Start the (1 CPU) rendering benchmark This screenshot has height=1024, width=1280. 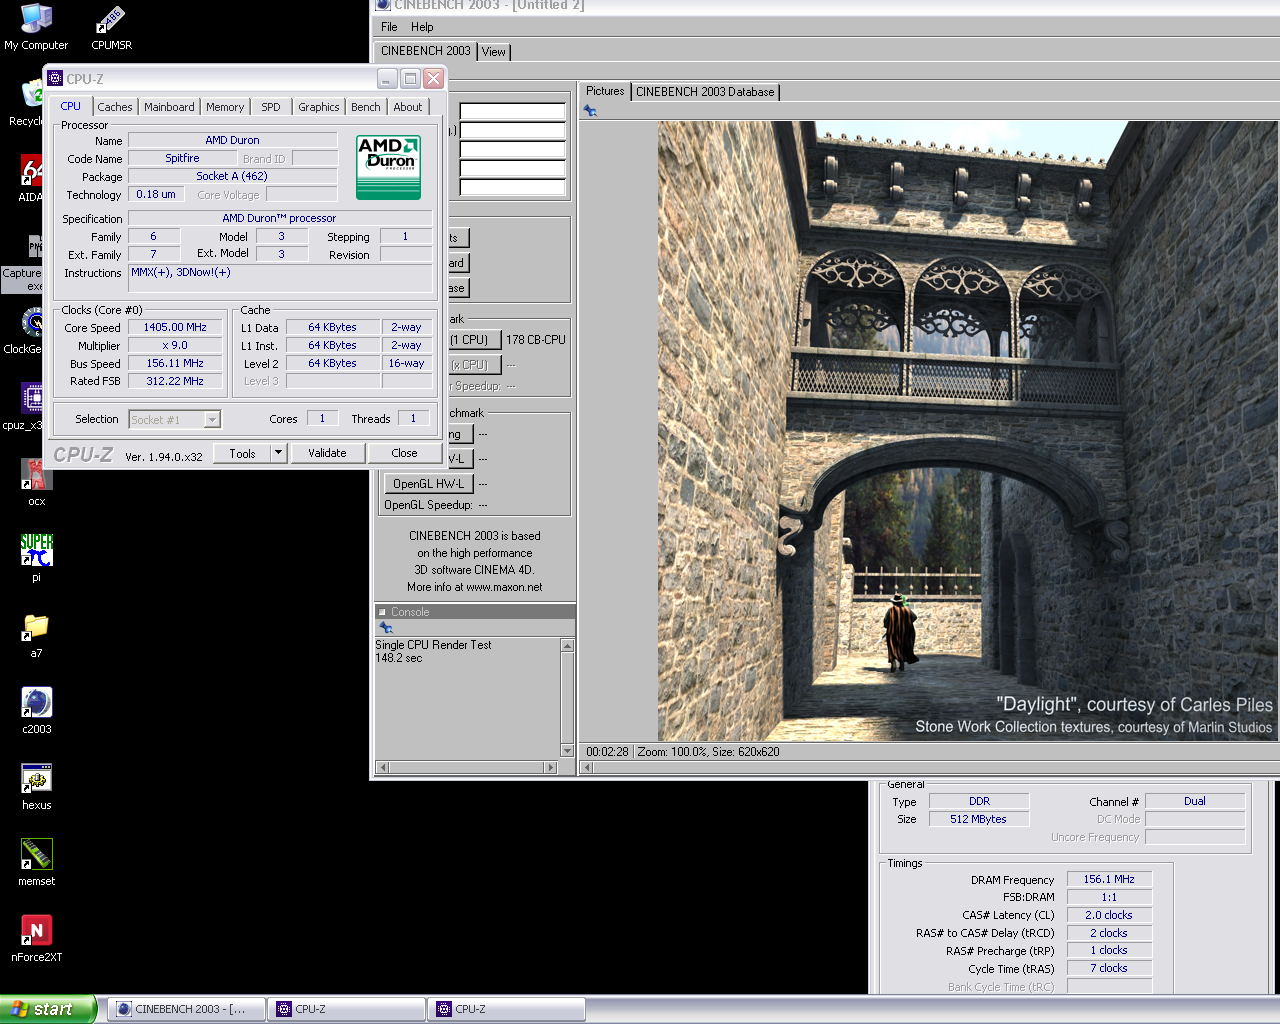tap(473, 340)
